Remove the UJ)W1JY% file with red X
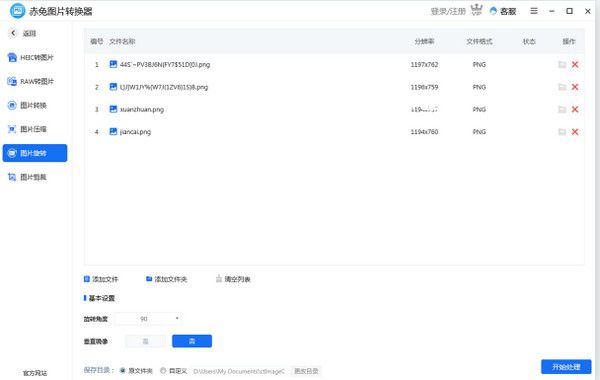This screenshot has width=600, height=380. (575, 87)
